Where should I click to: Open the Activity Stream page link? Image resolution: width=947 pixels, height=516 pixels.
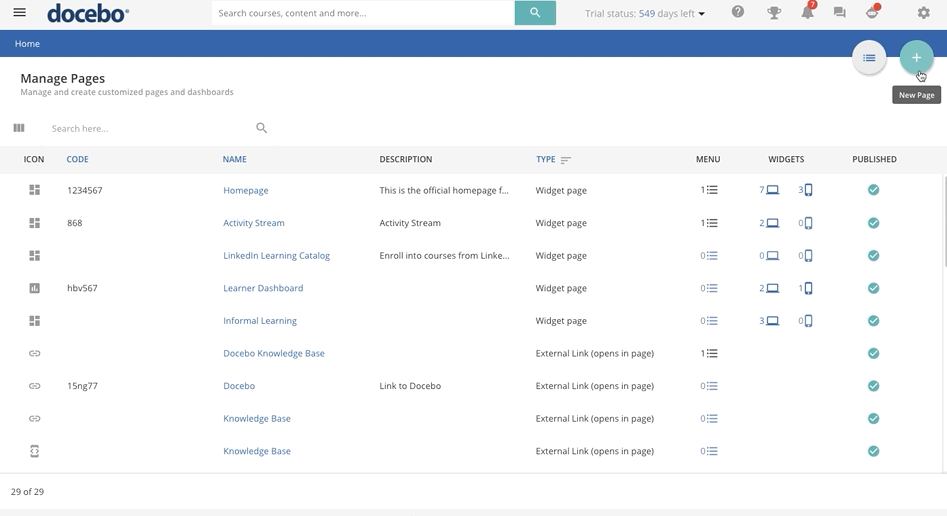coord(254,223)
